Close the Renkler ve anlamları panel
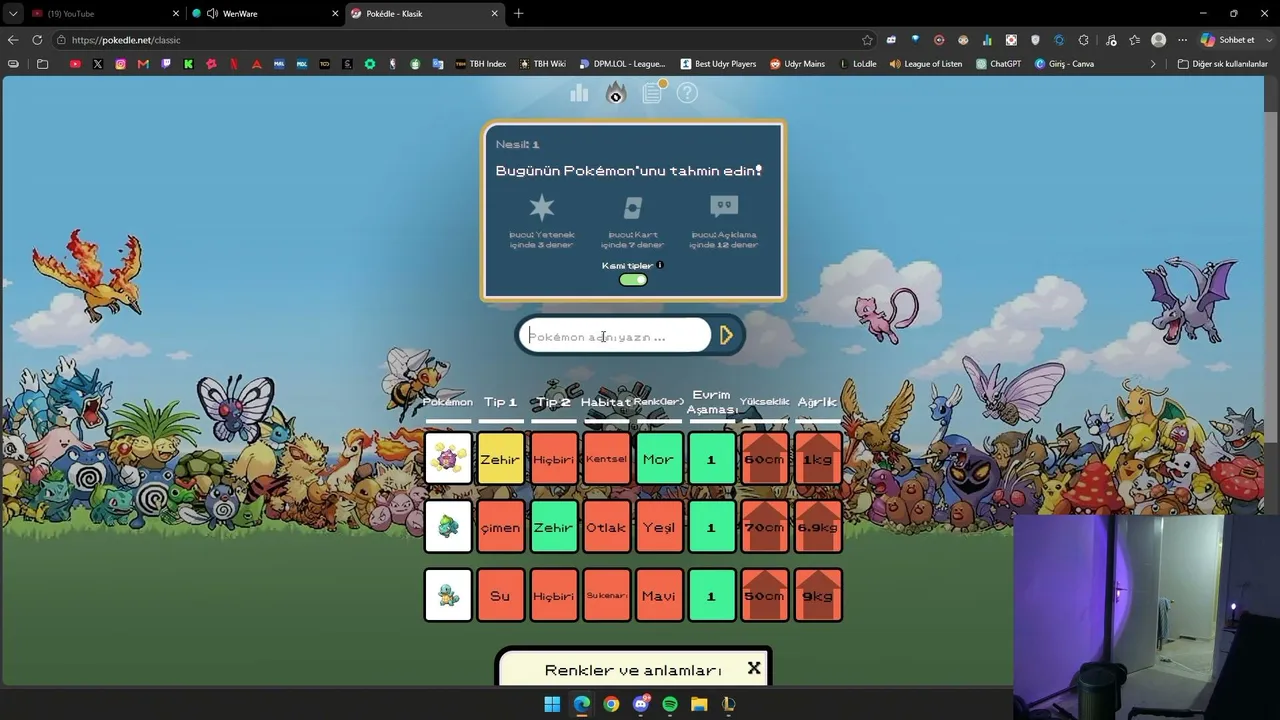The height and width of the screenshot is (720, 1280). pos(754,668)
